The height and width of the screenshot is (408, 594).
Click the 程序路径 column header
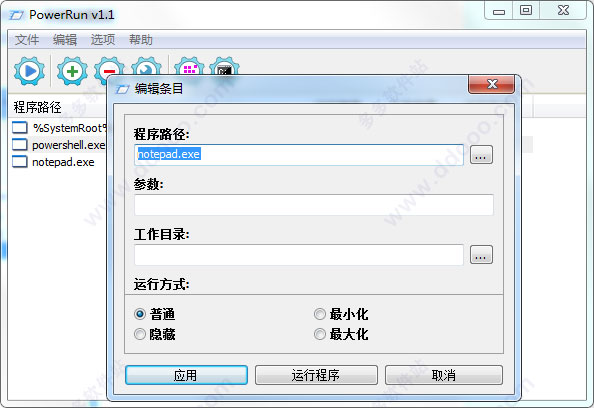[x=37, y=107]
